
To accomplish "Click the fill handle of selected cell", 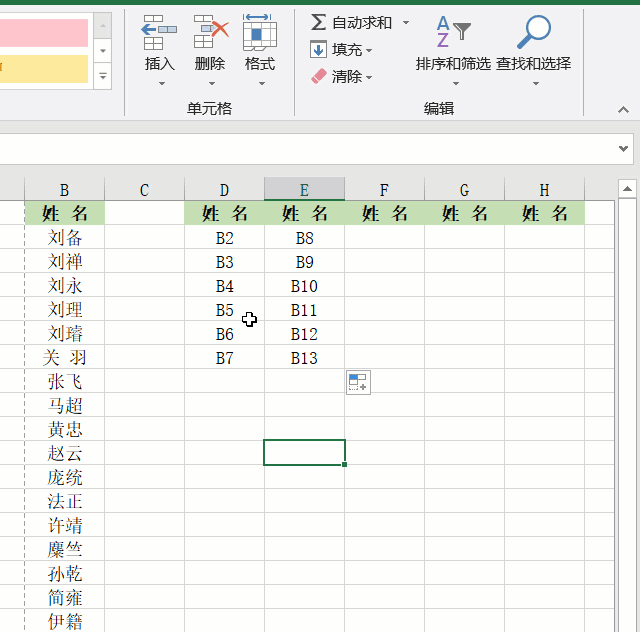I will [344, 464].
